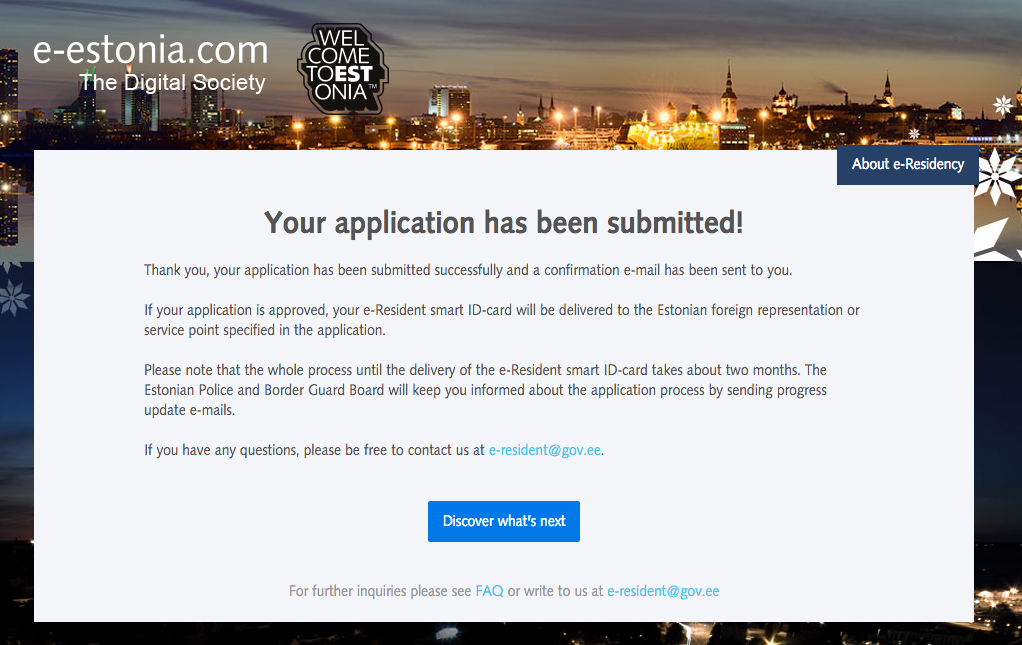
Task: Open the FAQ link in the footer
Action: (489, 591)
